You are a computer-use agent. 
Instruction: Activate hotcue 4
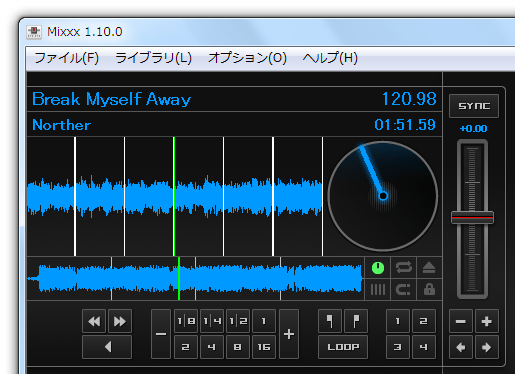click(x=424, y=347)
